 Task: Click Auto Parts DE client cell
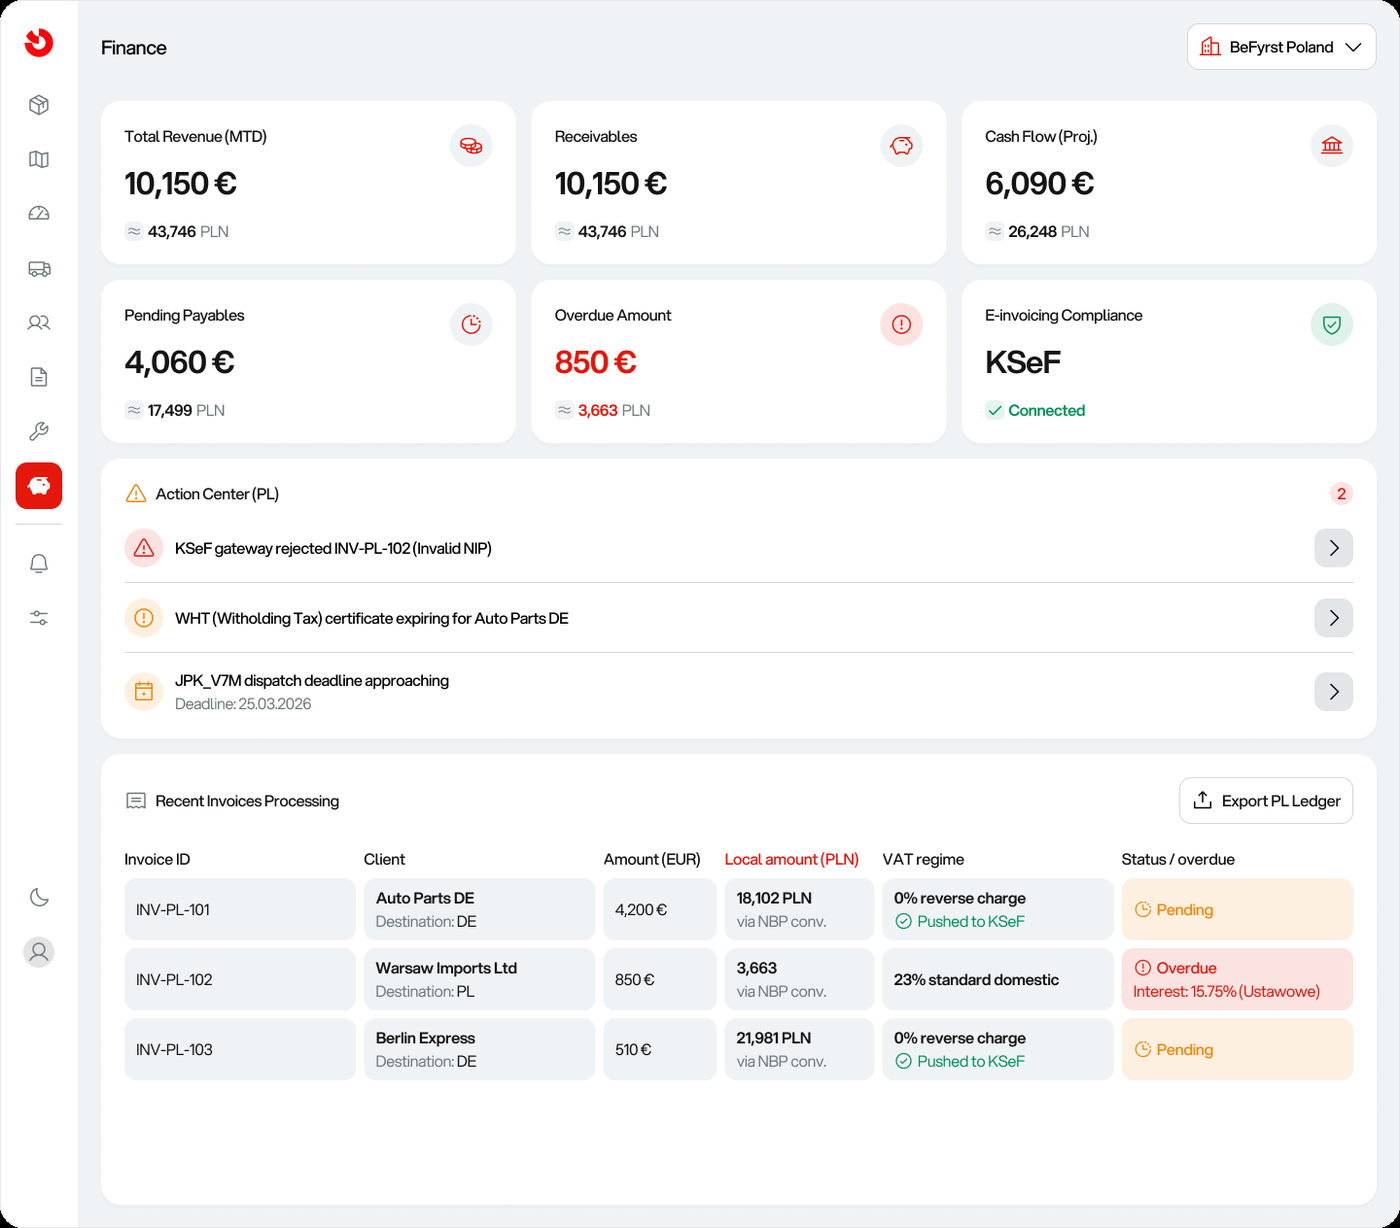tap(479, 910)
